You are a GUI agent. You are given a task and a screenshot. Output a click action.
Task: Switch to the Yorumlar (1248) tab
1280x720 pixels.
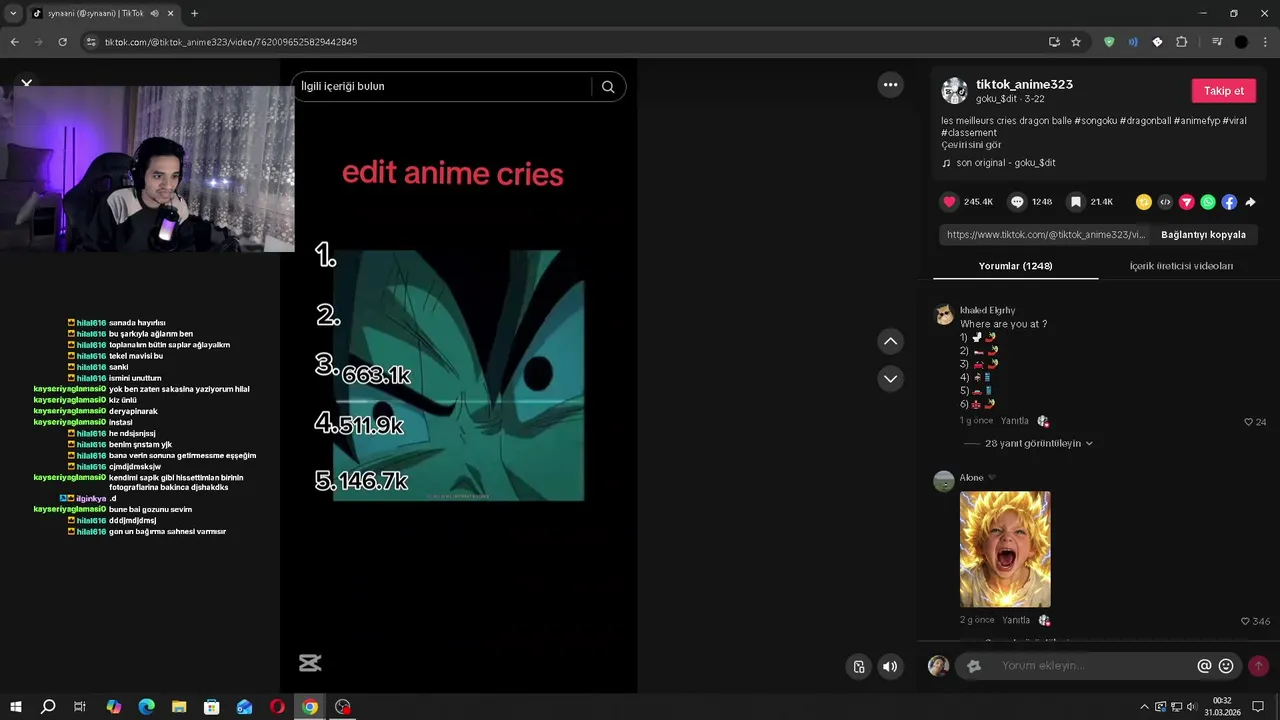(1015, 266)
